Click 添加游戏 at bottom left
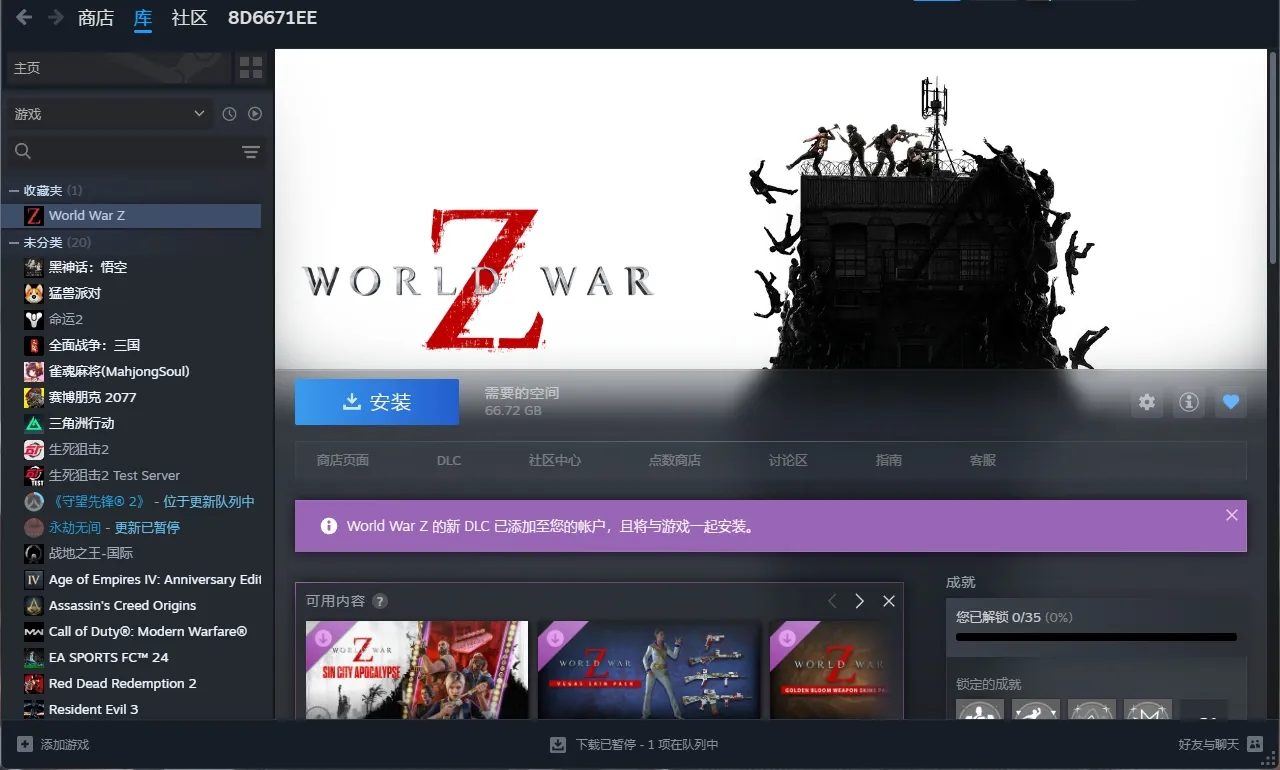The image size is (1280, 770). coord(54,745)
